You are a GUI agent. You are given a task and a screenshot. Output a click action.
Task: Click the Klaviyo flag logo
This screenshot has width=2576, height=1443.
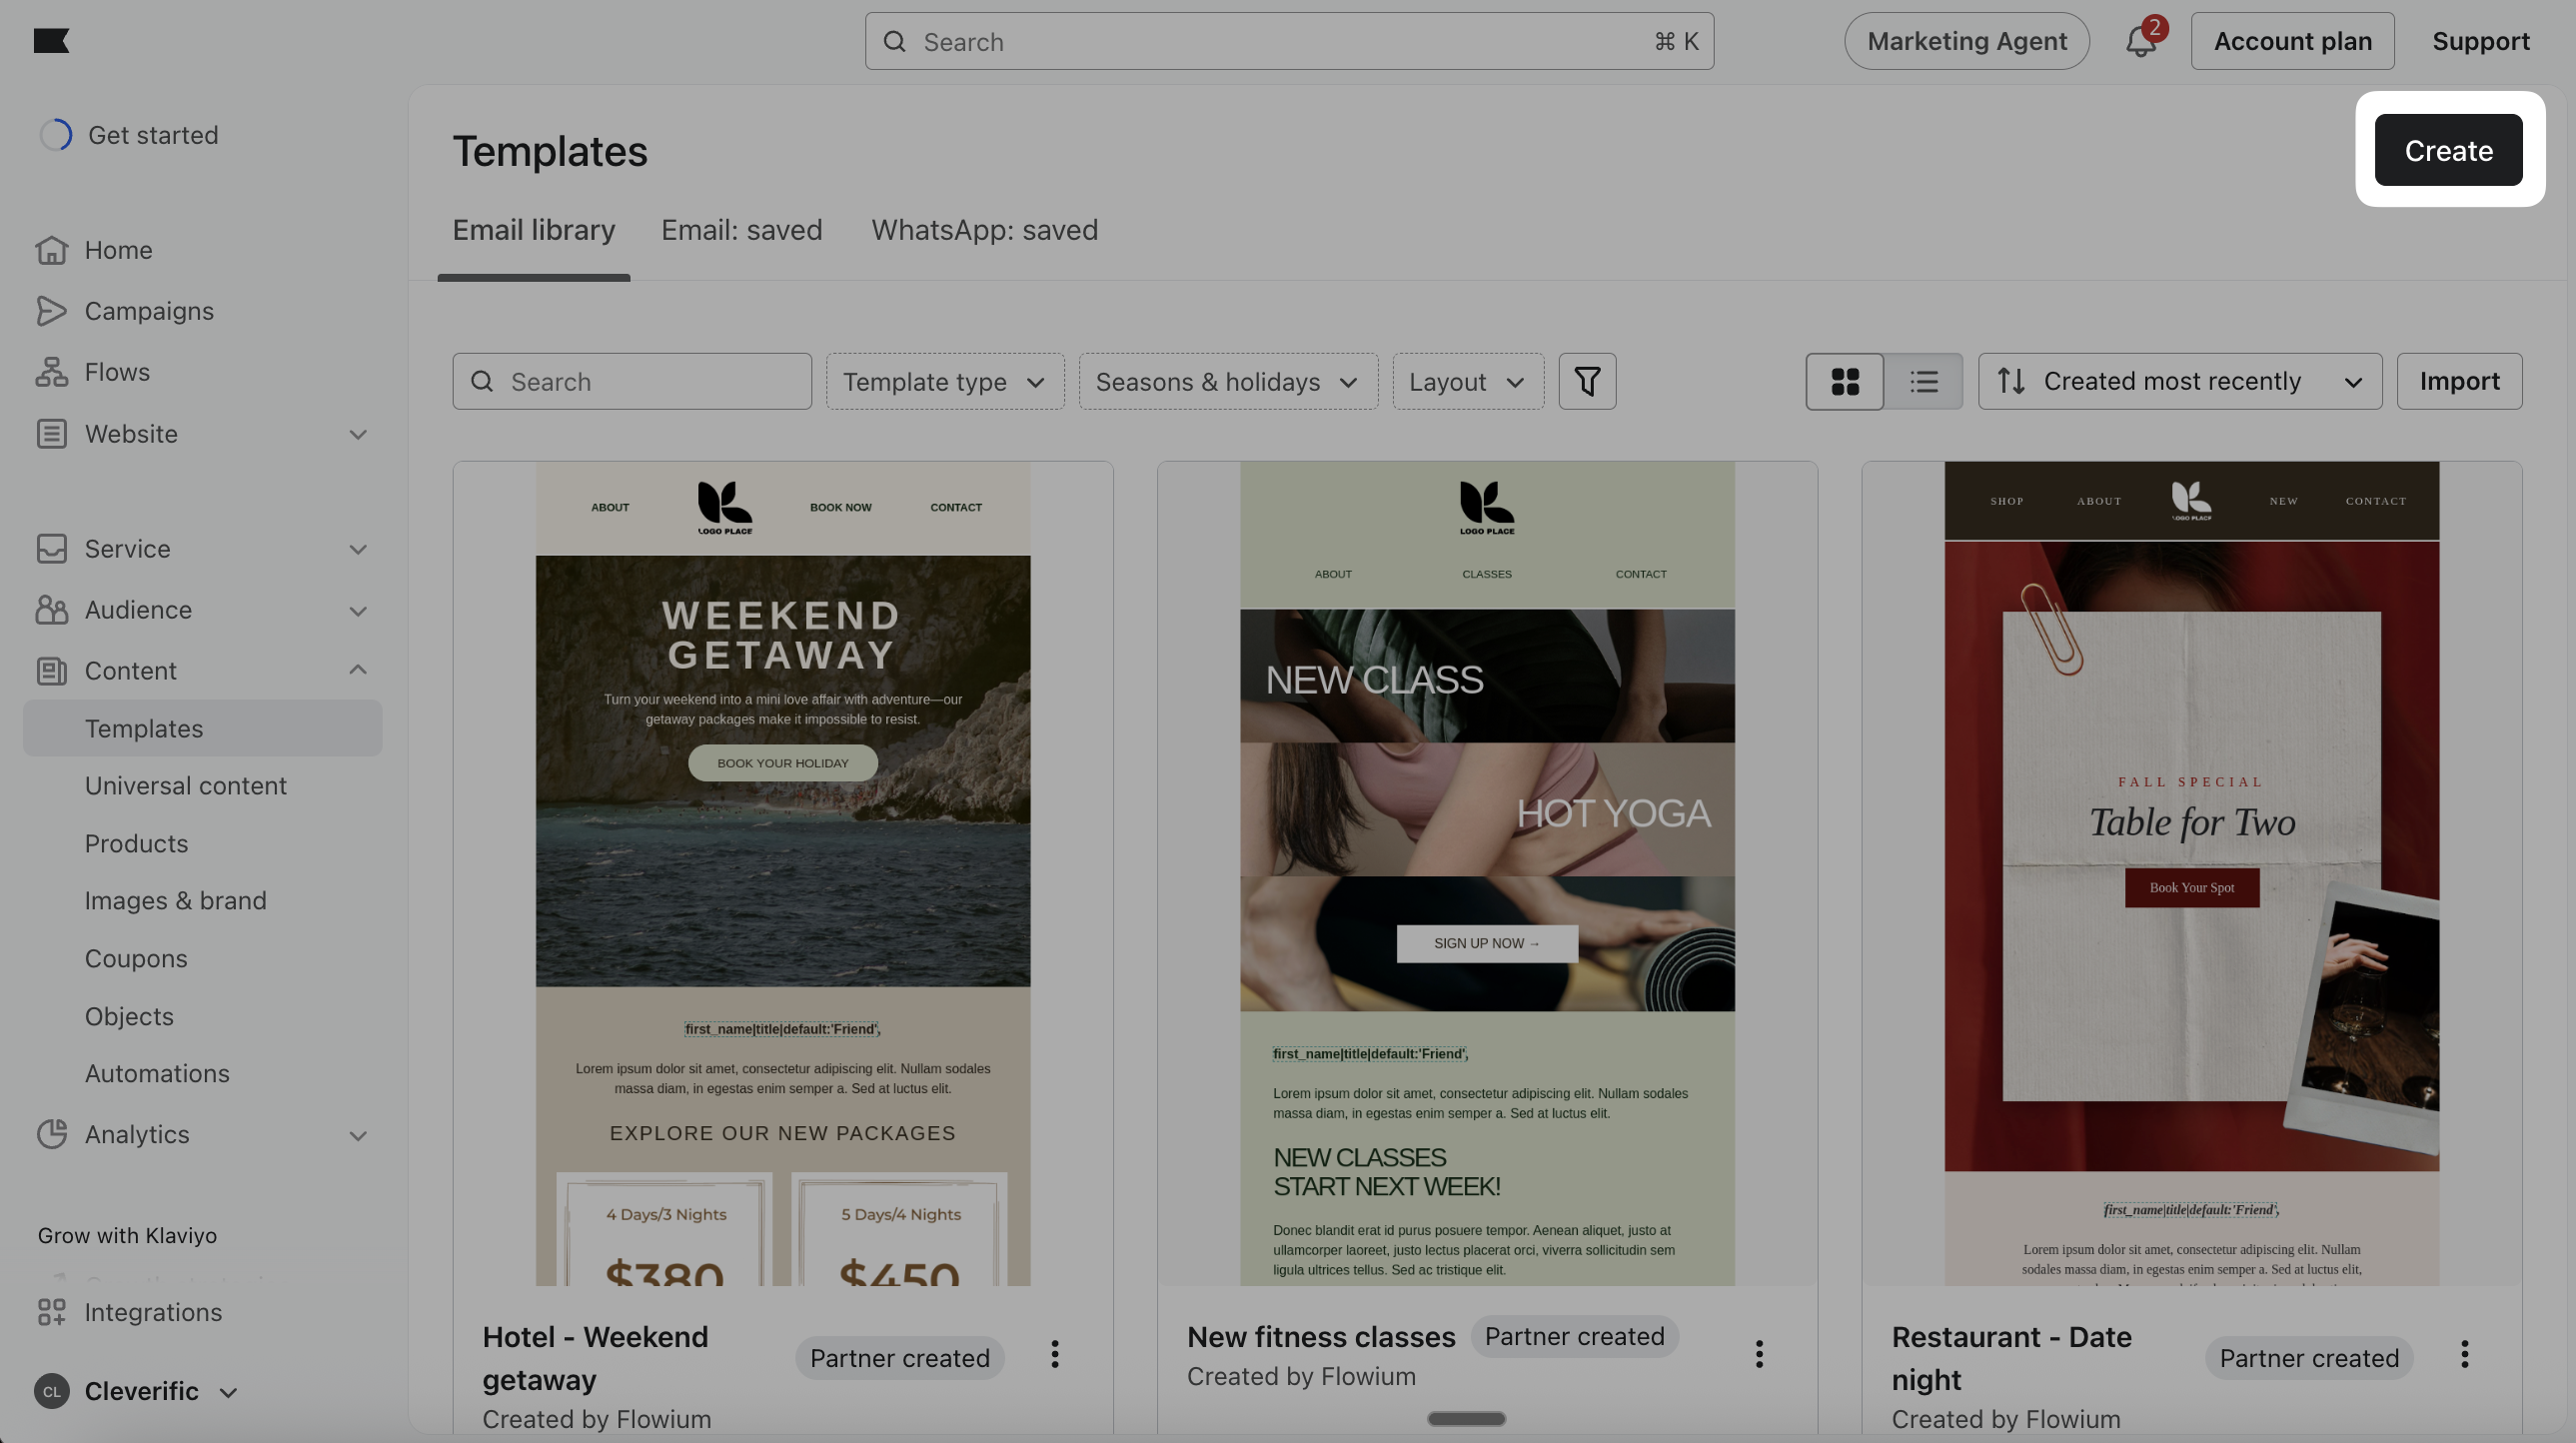point(51,40)
